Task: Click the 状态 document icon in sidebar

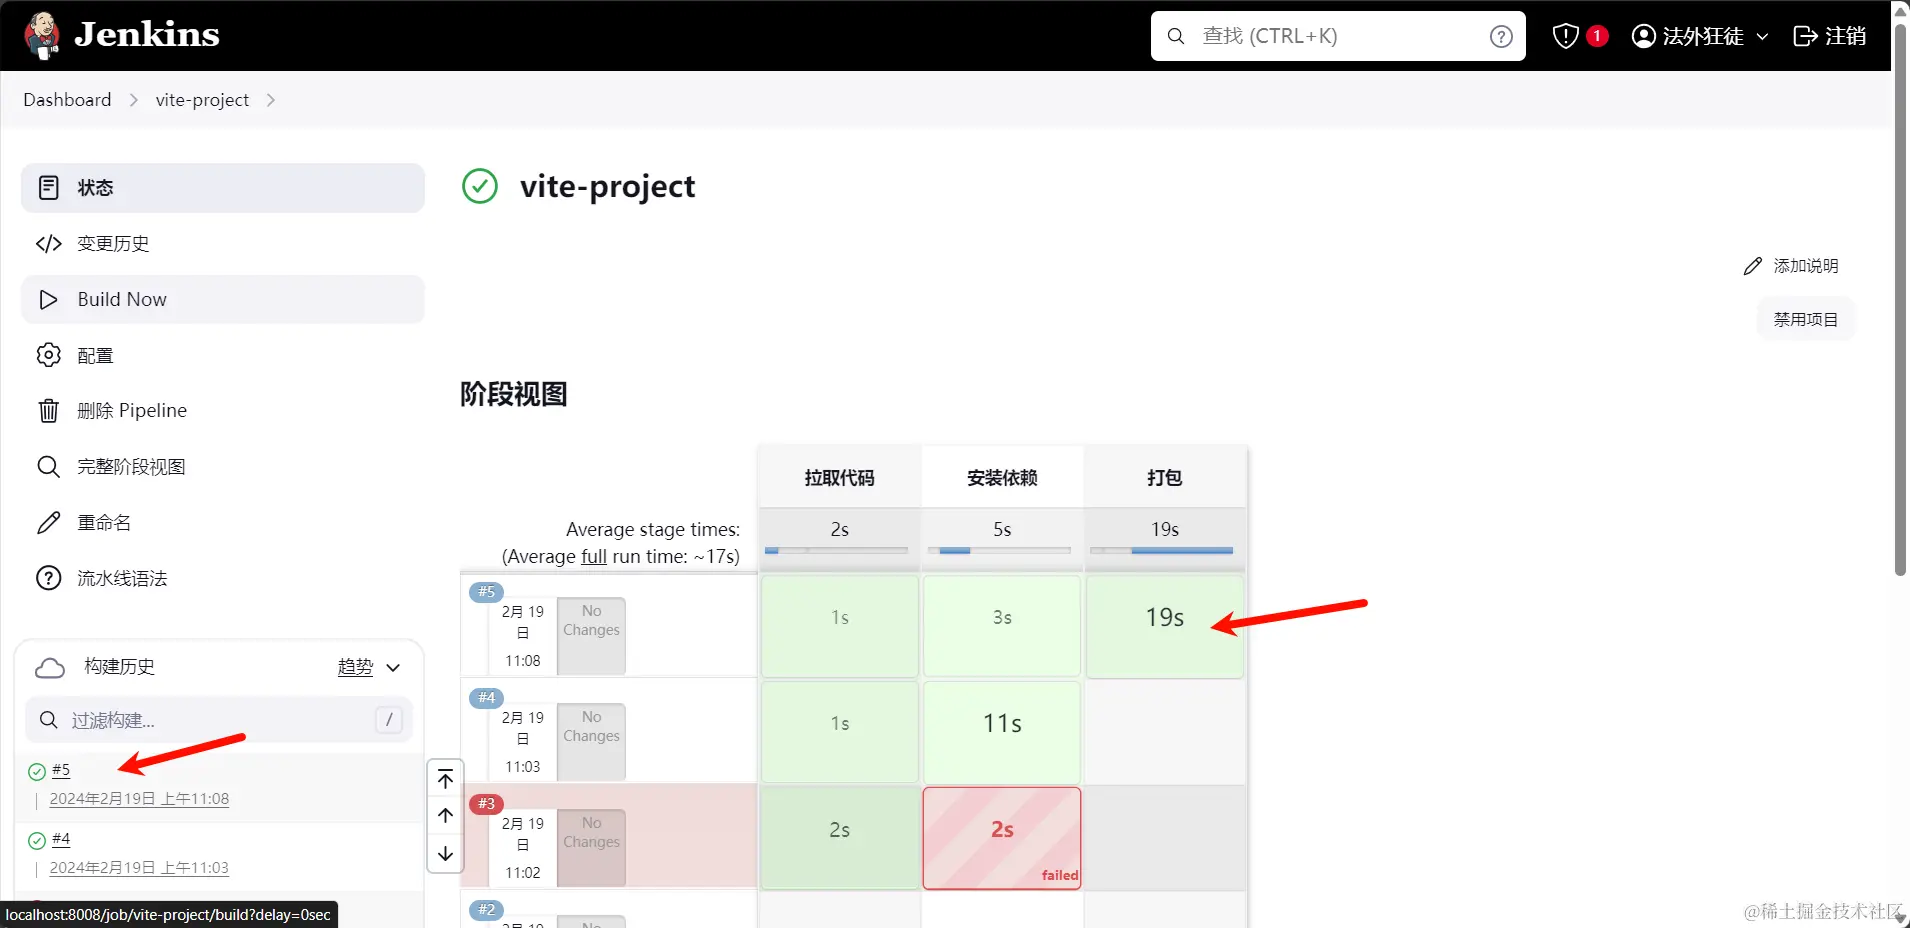Action: 48,188
